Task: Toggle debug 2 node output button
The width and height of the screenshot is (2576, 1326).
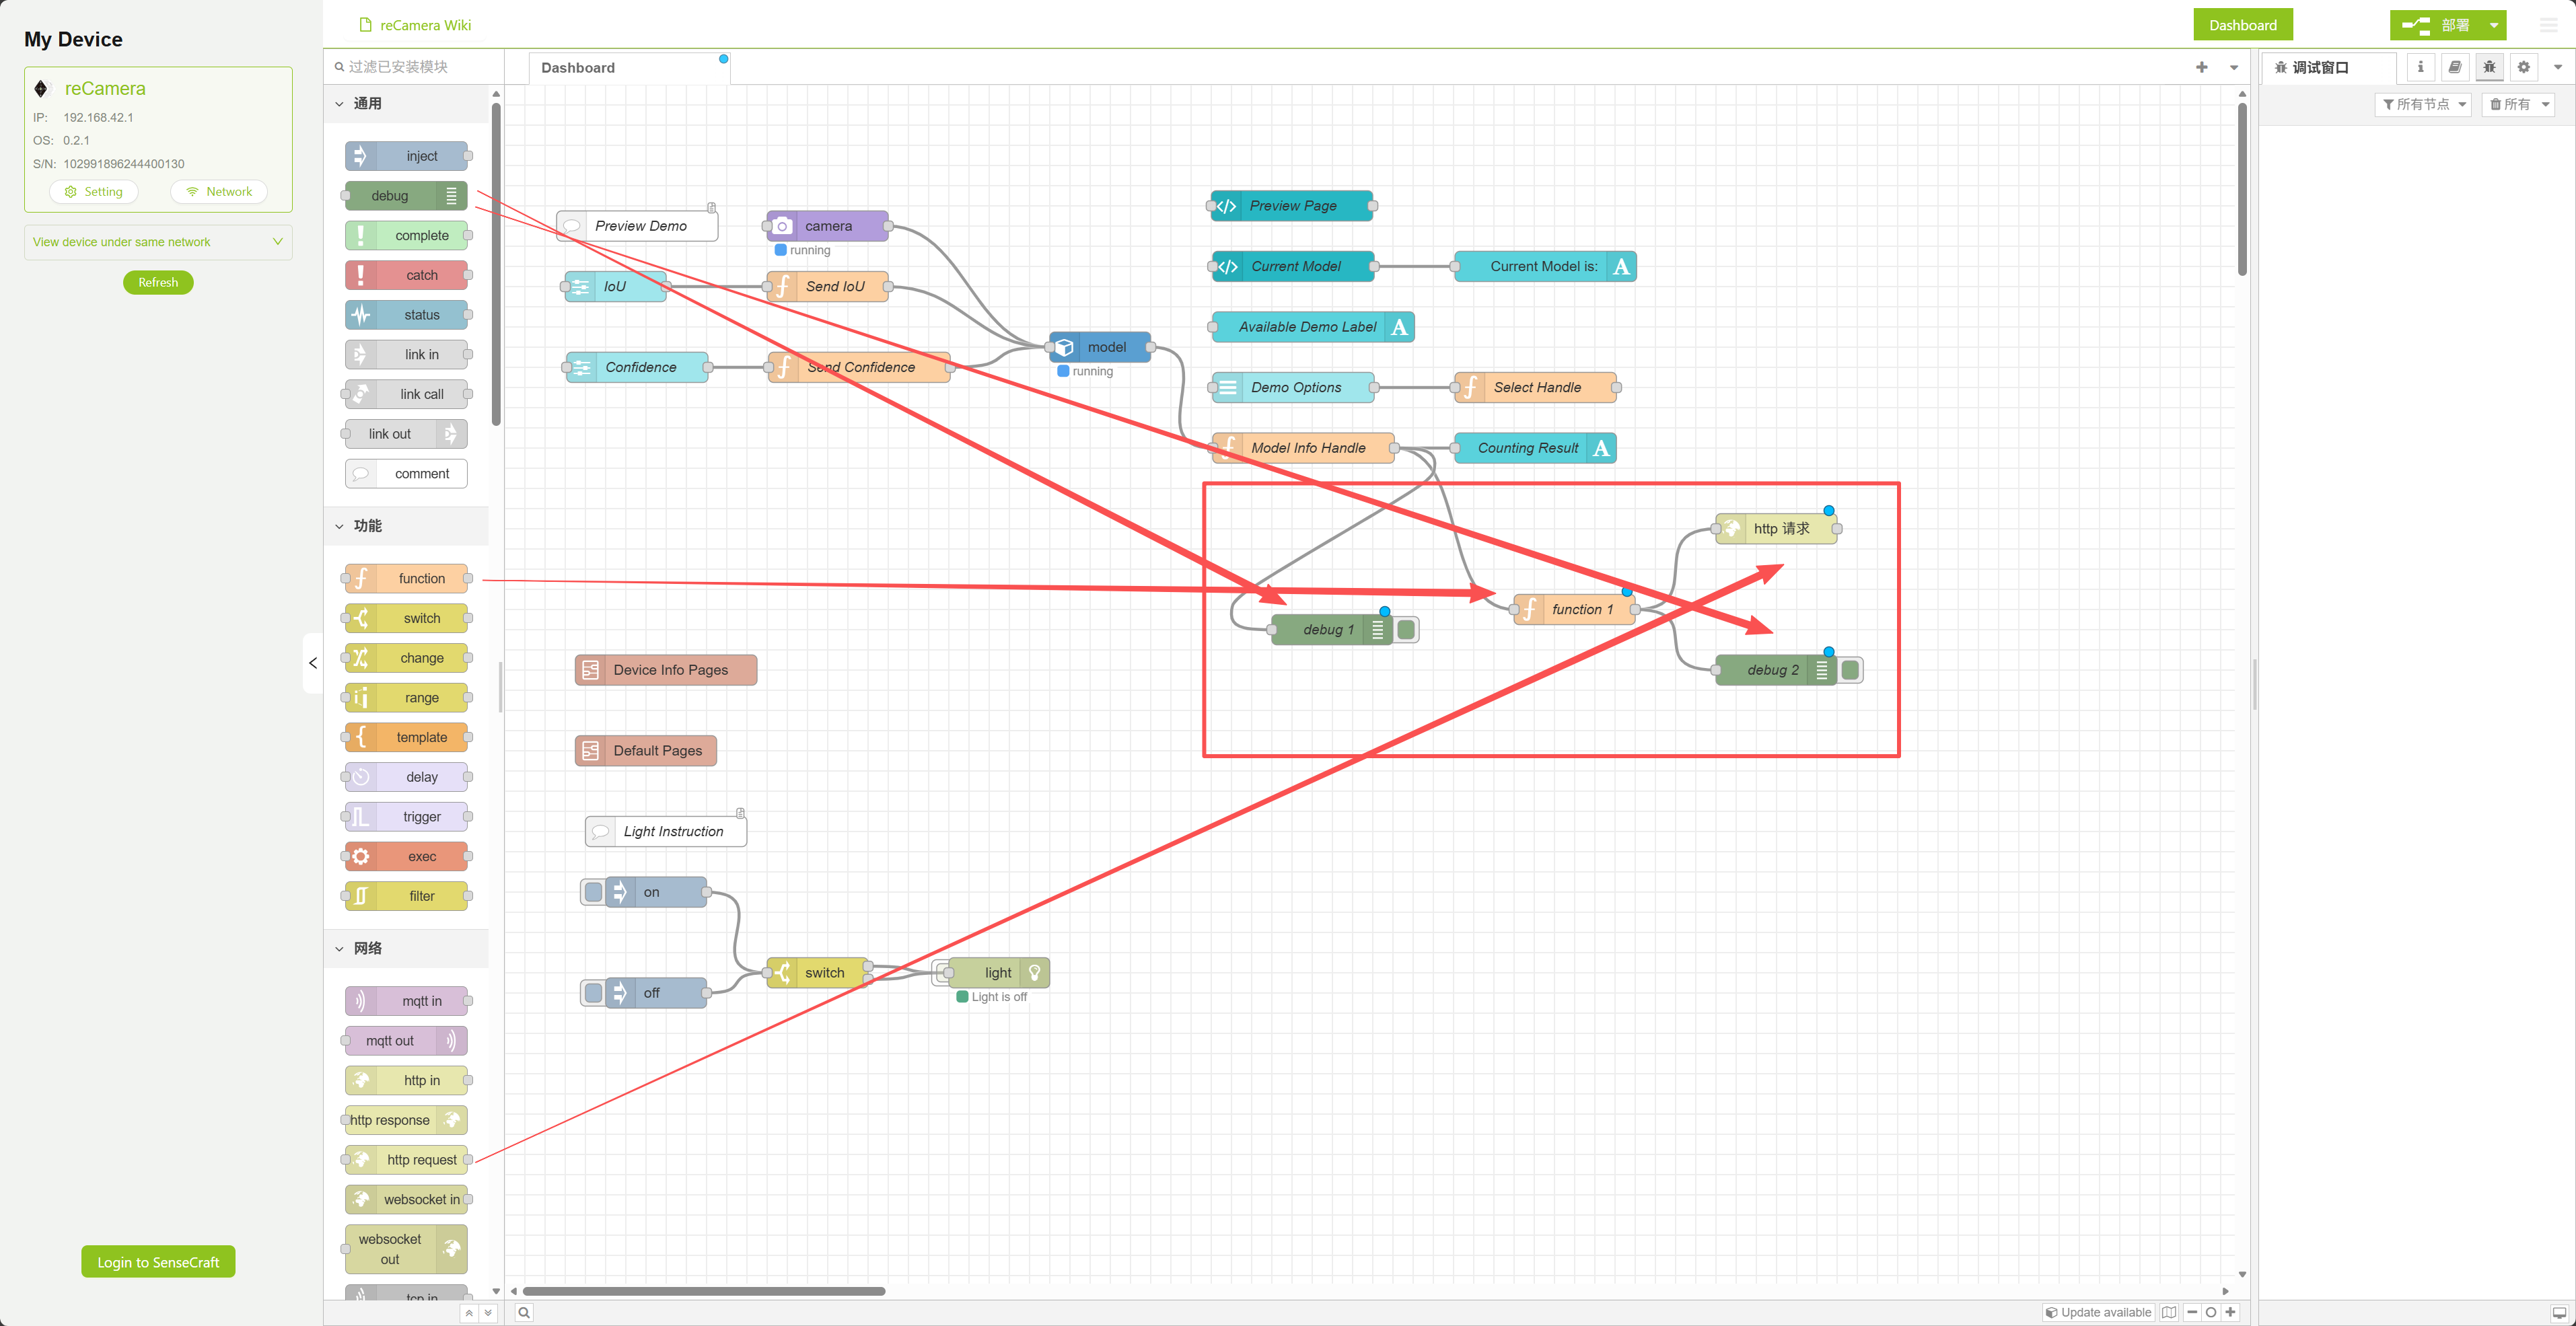Action: pyautogui.click(x=1850, y=670)
